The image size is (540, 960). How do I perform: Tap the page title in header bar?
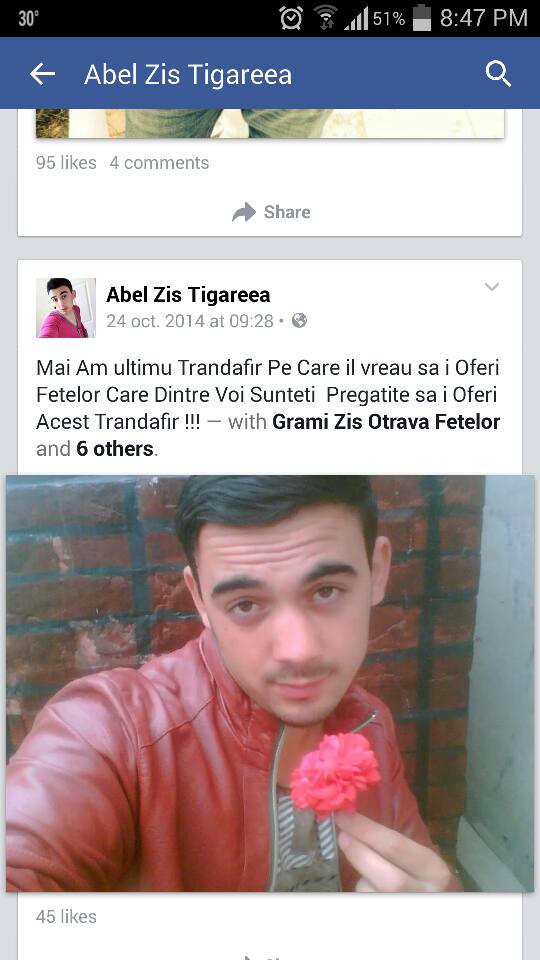pyautogui.click(x=188, y=75)
